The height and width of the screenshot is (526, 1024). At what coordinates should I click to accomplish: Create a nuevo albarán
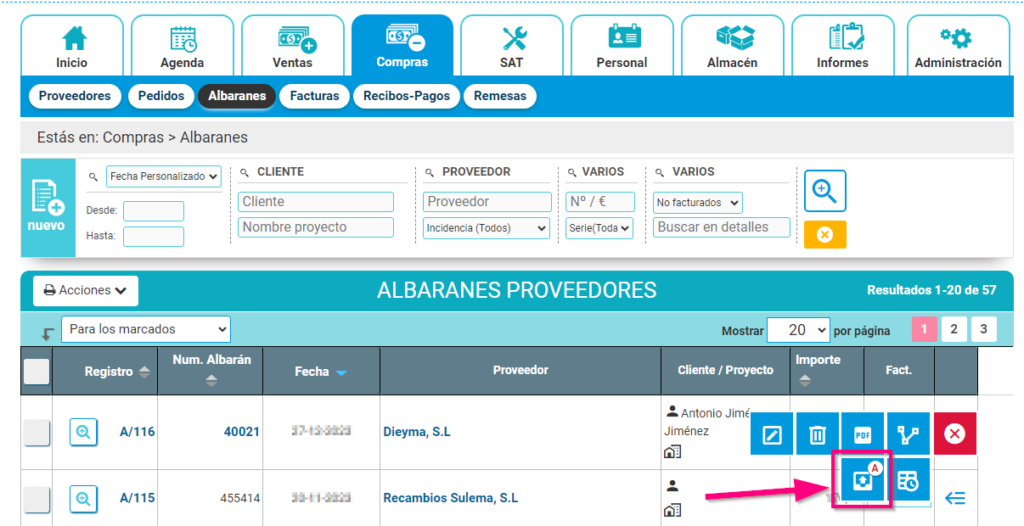[x=49, y=207]
